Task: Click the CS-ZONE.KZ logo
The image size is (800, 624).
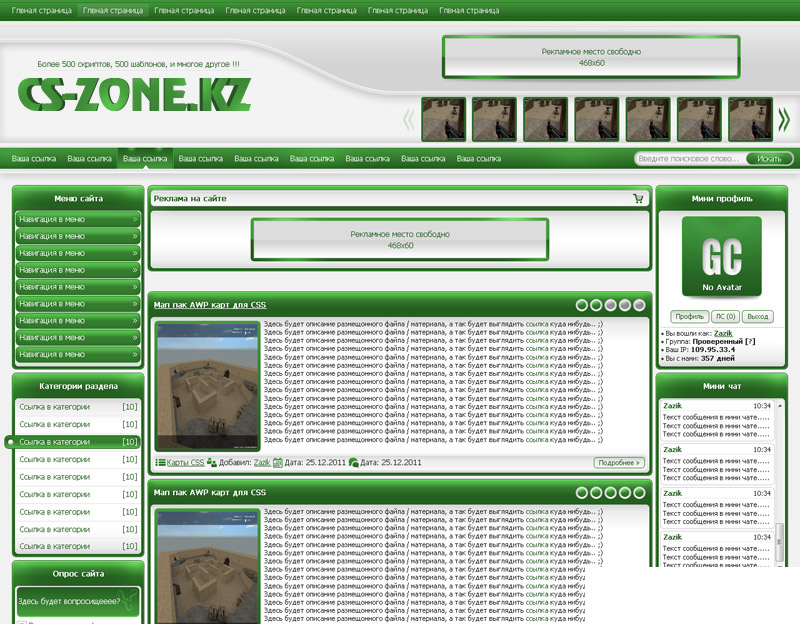Action: click(x=135, y=95)
